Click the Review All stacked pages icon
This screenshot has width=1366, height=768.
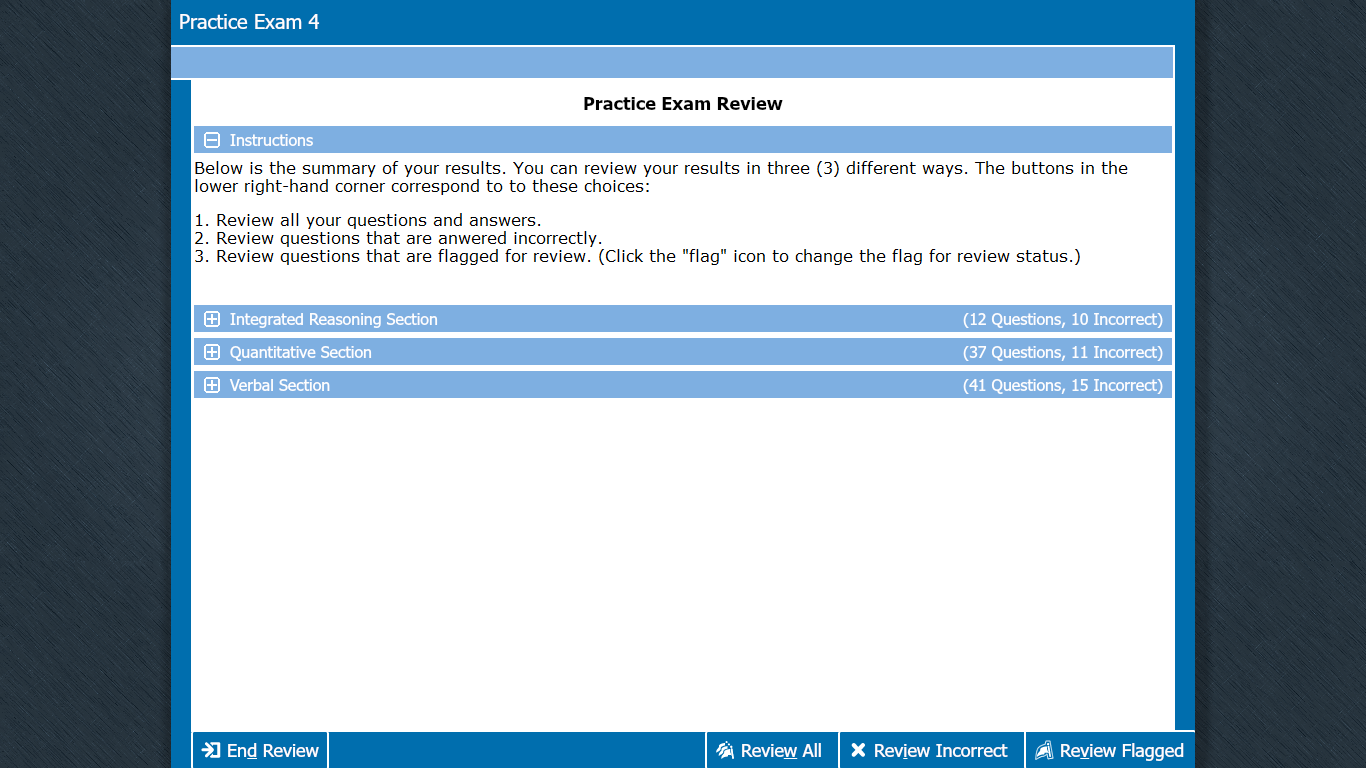point(725,750)
